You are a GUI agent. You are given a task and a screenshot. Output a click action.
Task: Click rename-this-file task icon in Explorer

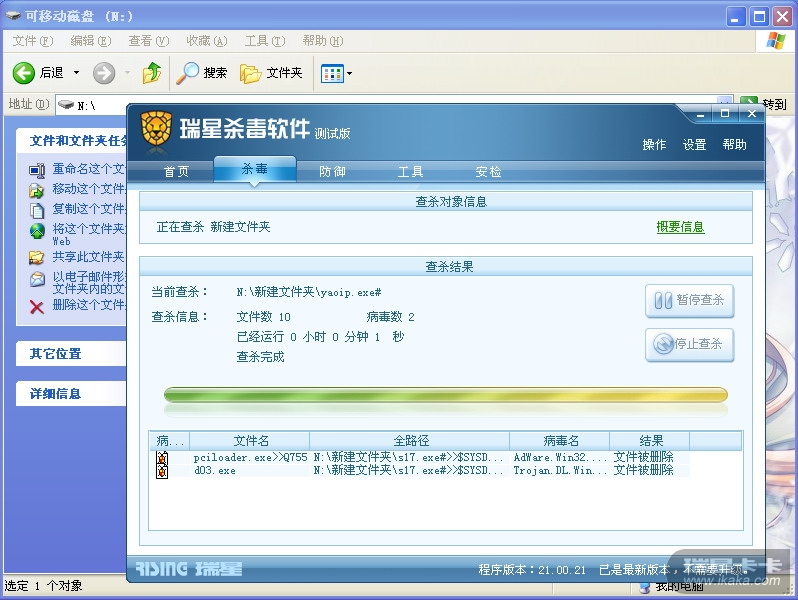[37, 170]
